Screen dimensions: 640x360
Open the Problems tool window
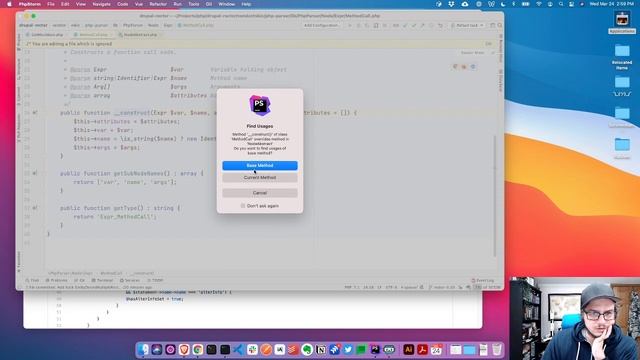pos(56,280)
